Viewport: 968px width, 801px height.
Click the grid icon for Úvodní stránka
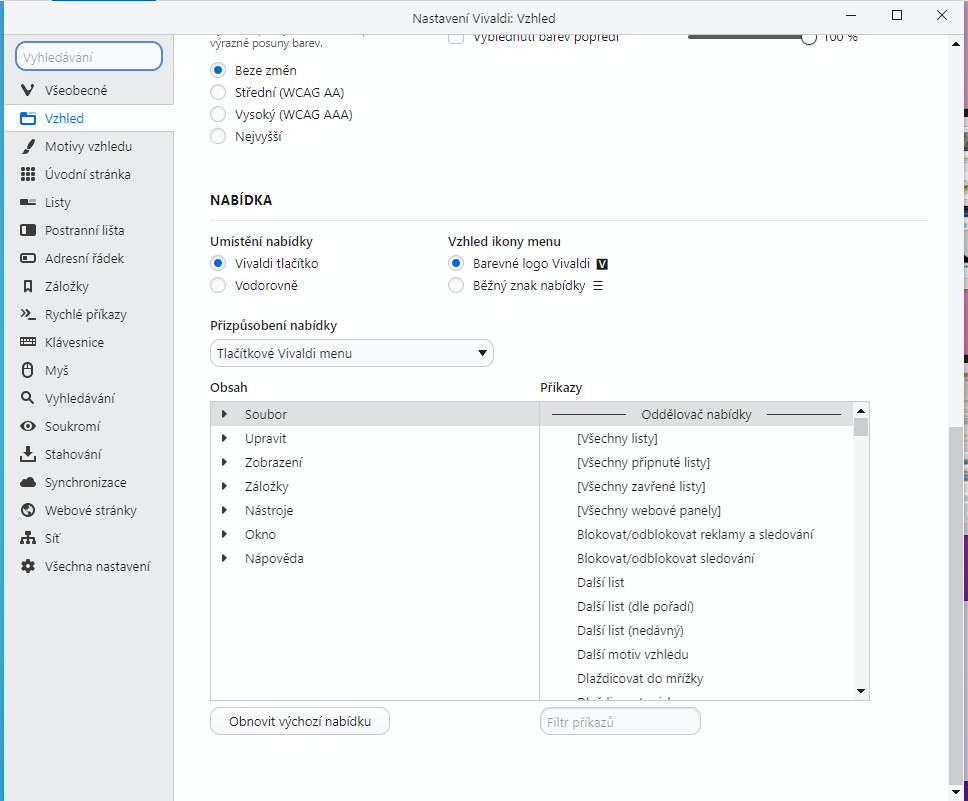[x=28, y=174]
